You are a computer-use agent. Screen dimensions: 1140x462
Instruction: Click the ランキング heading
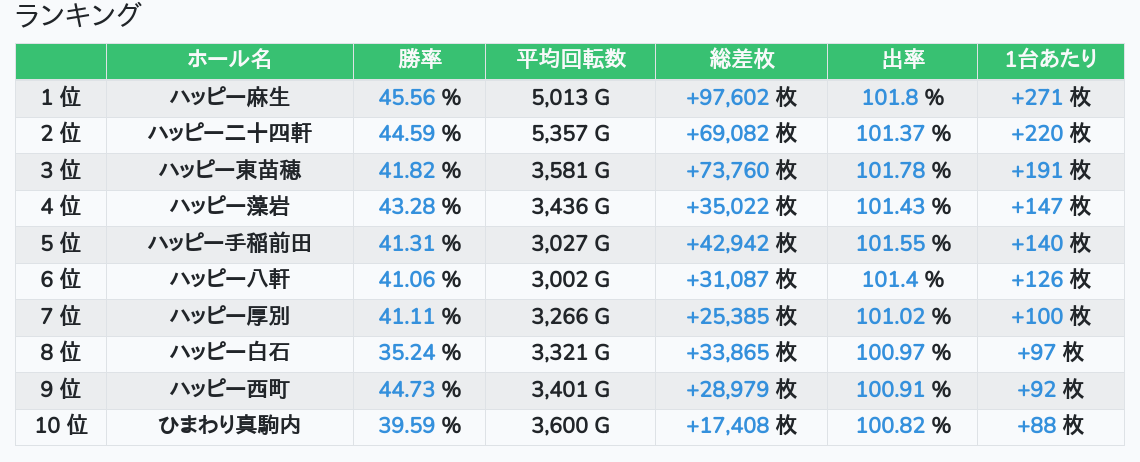76,15
